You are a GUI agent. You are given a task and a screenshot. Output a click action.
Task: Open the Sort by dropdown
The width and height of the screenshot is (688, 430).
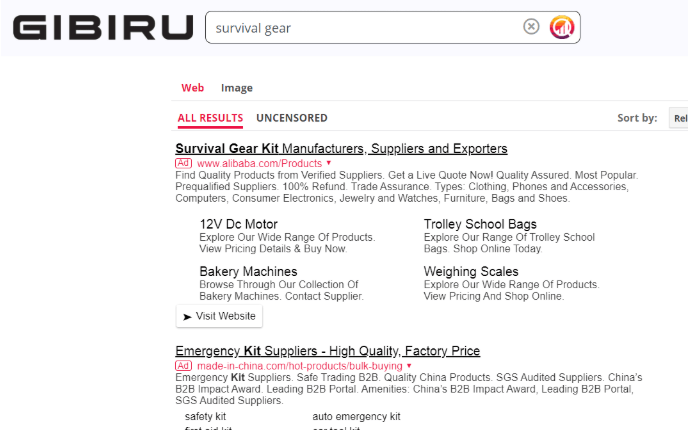click(x=678, y=118)
